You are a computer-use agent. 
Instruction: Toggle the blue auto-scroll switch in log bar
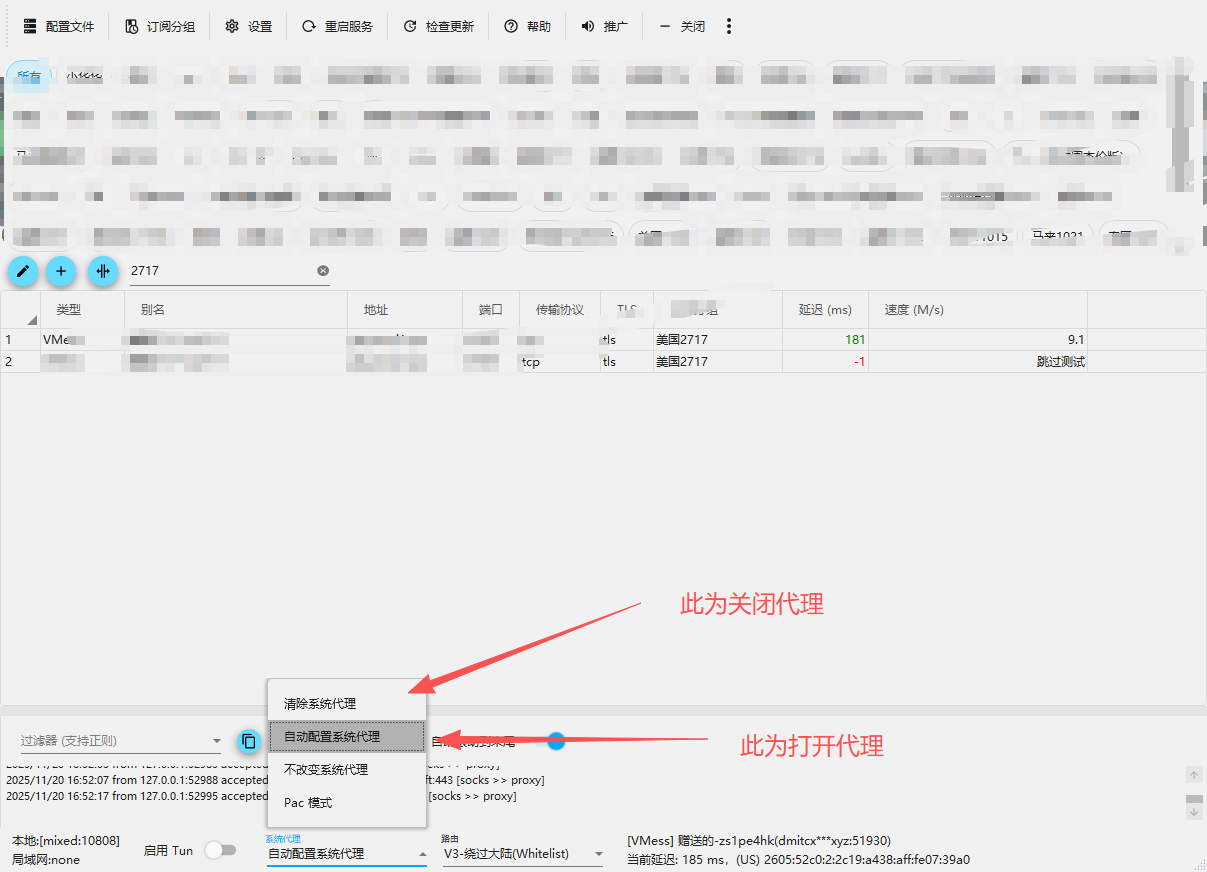coord(553,741)
